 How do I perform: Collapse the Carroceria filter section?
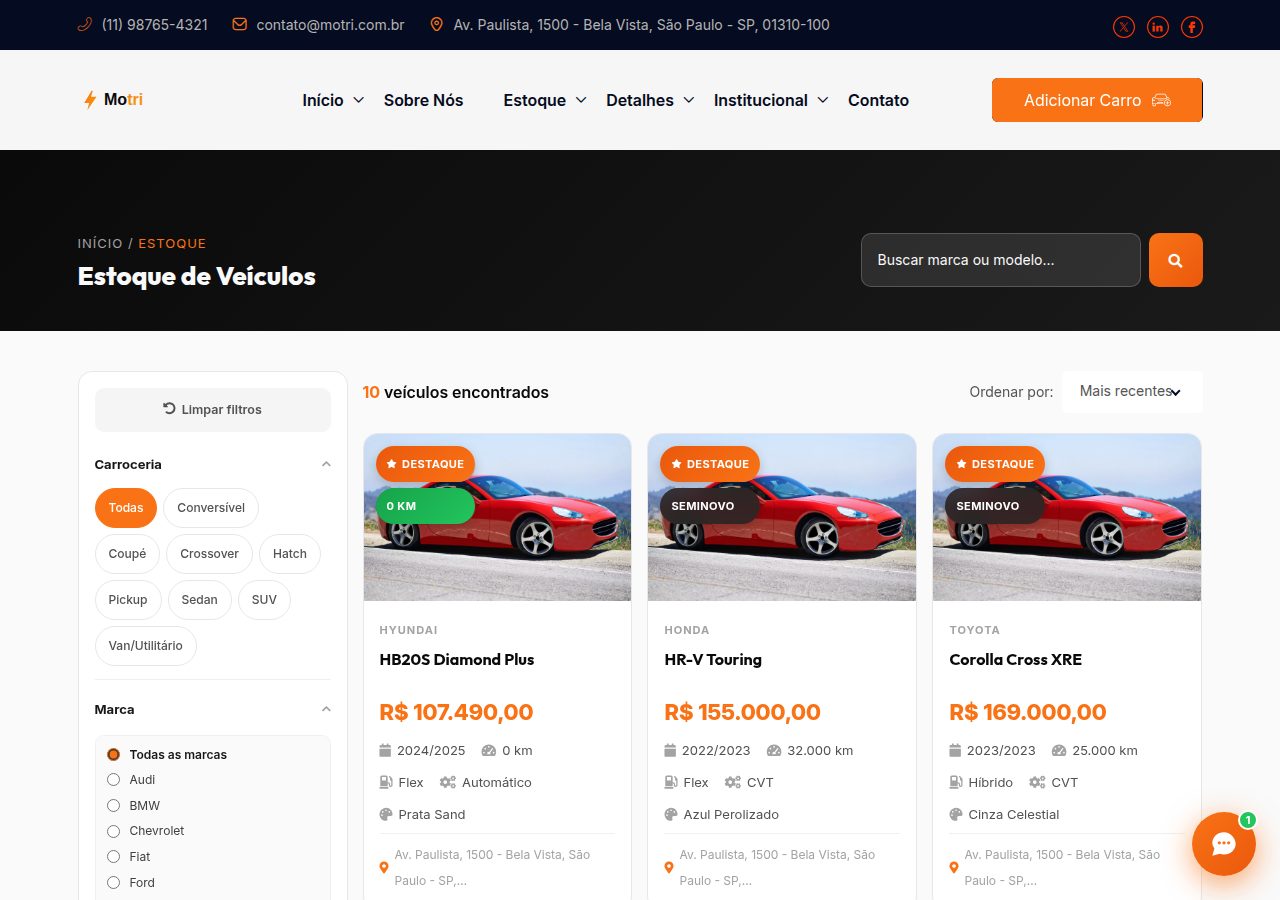pyautogui.click(x=326, y=464)
